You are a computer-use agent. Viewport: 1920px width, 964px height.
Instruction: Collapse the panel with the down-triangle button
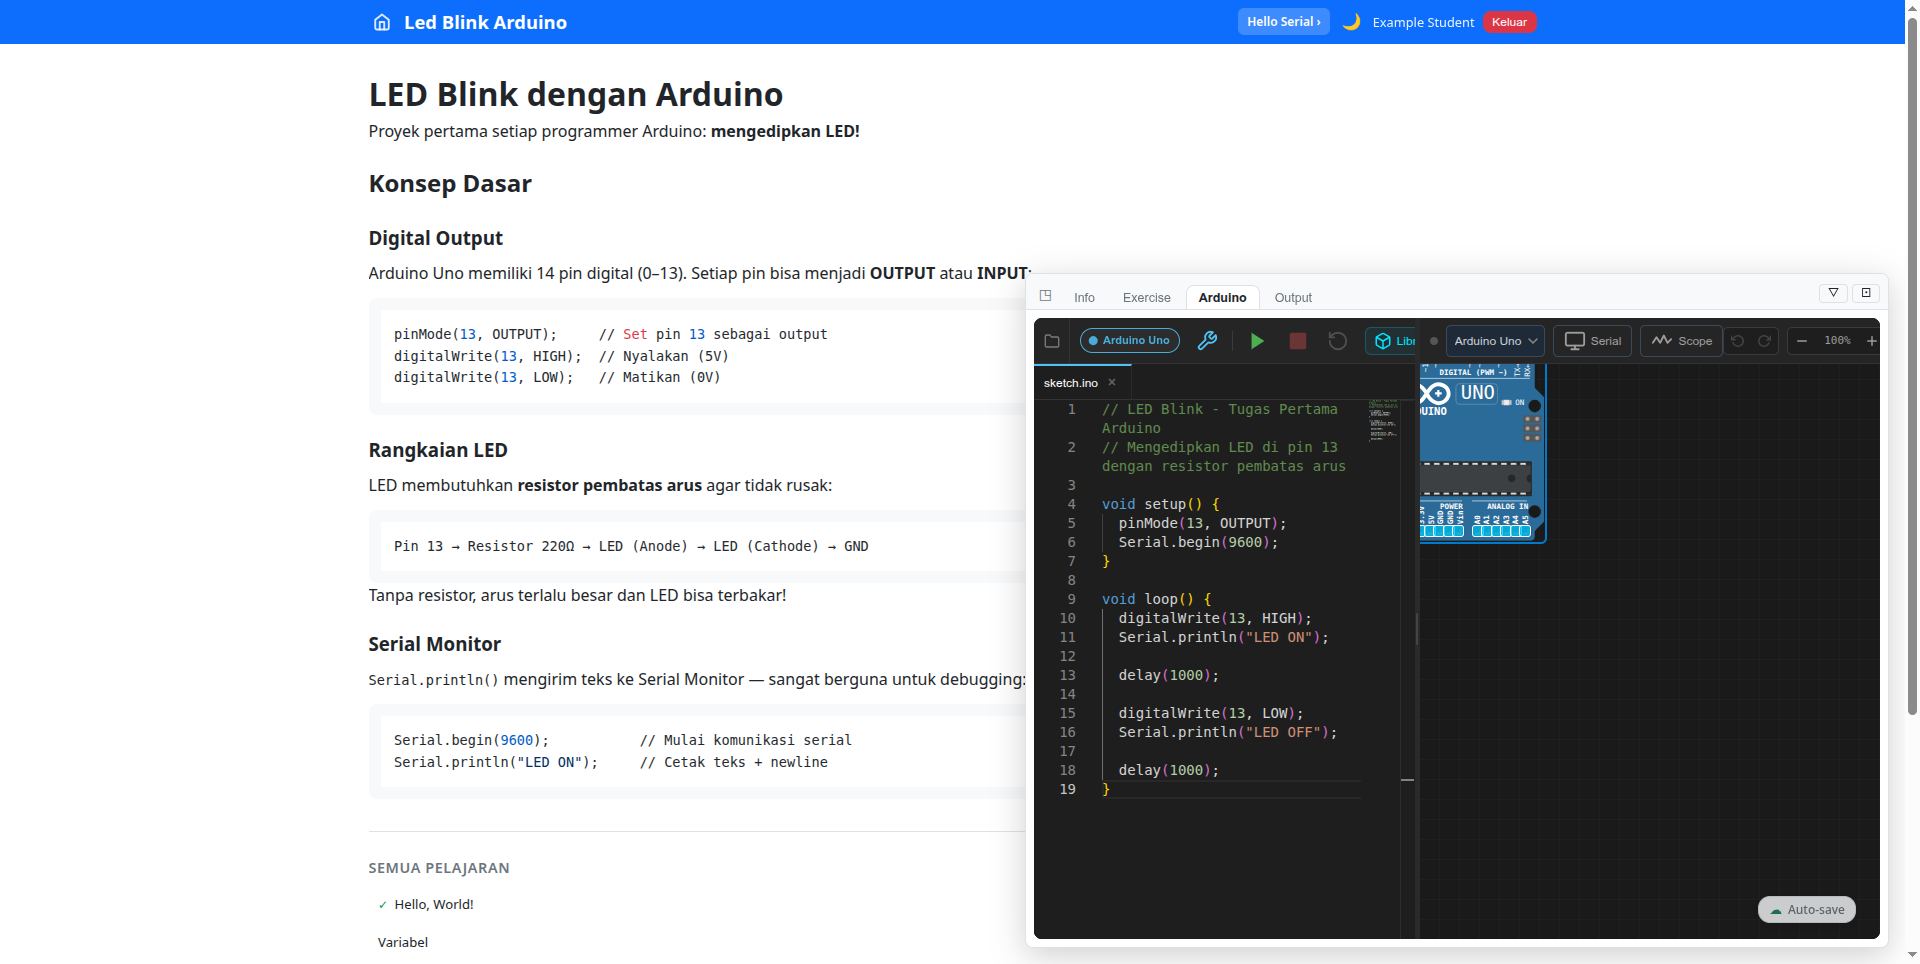coord(1833,293)
